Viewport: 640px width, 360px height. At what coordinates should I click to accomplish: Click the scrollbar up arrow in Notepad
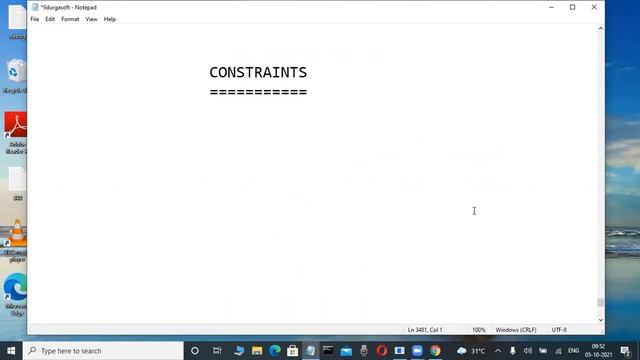[600, 28]
